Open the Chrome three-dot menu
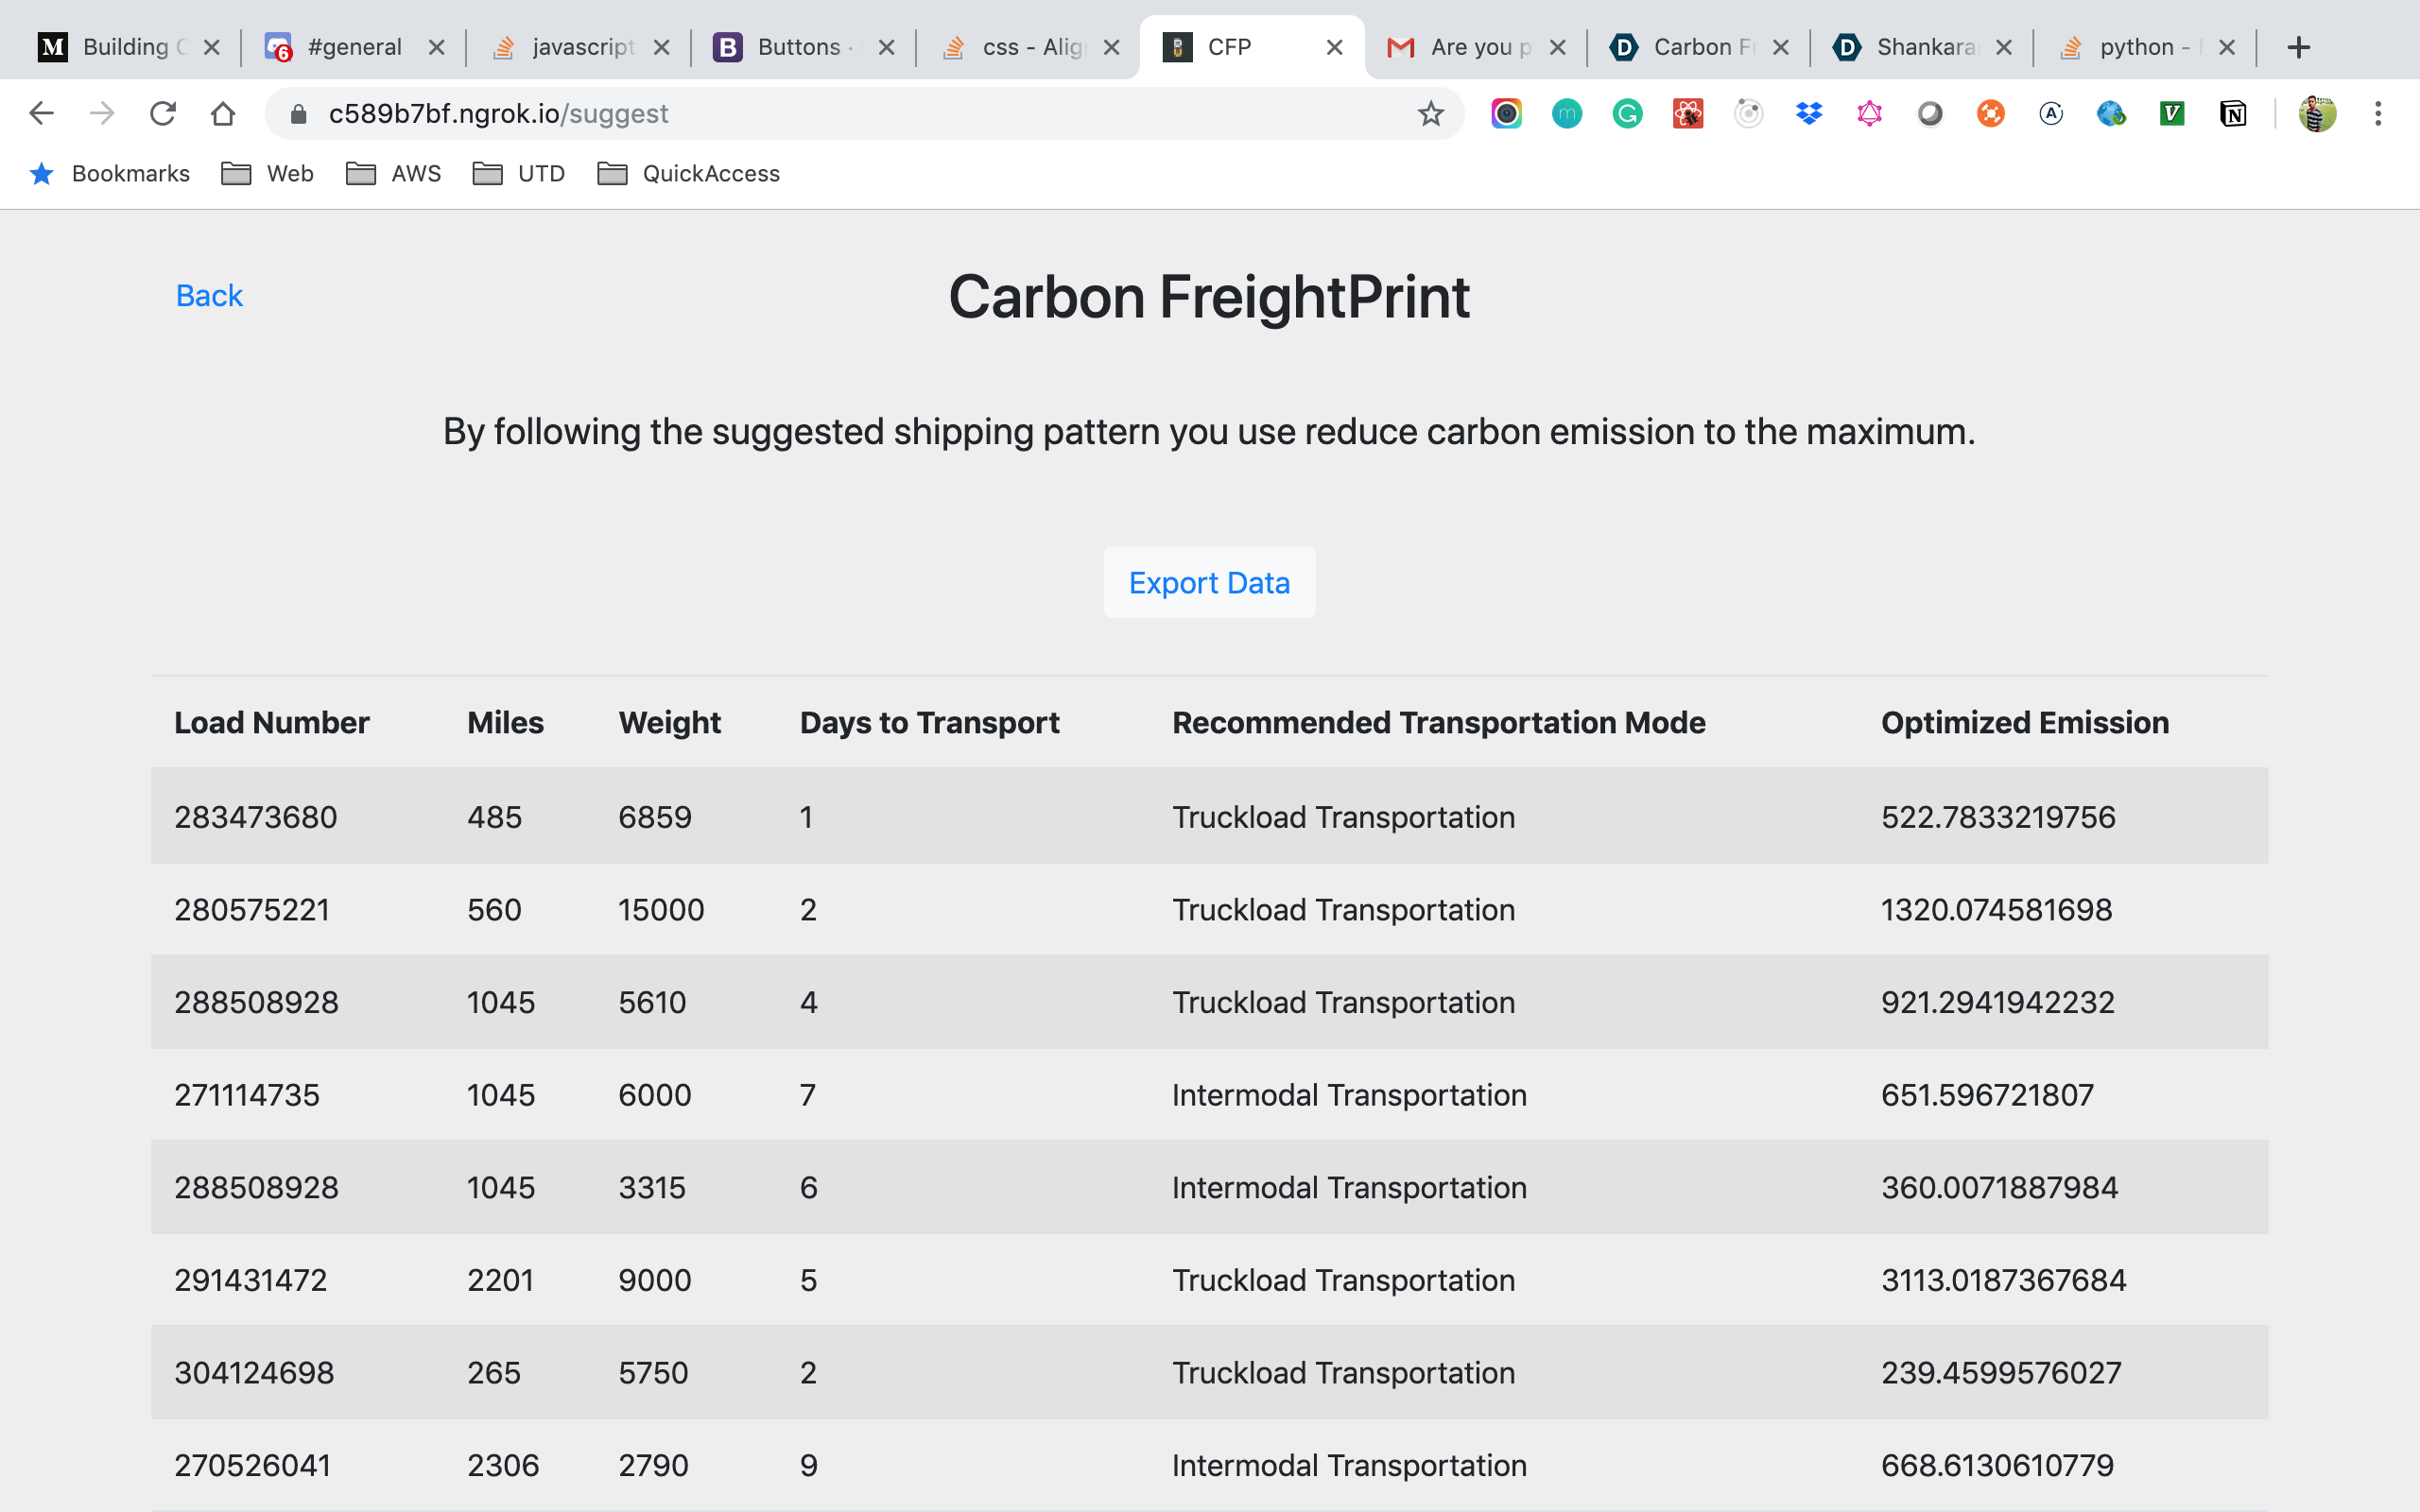The width and height of the screenshot is (2420, 1512). [x=2378, y=114]
